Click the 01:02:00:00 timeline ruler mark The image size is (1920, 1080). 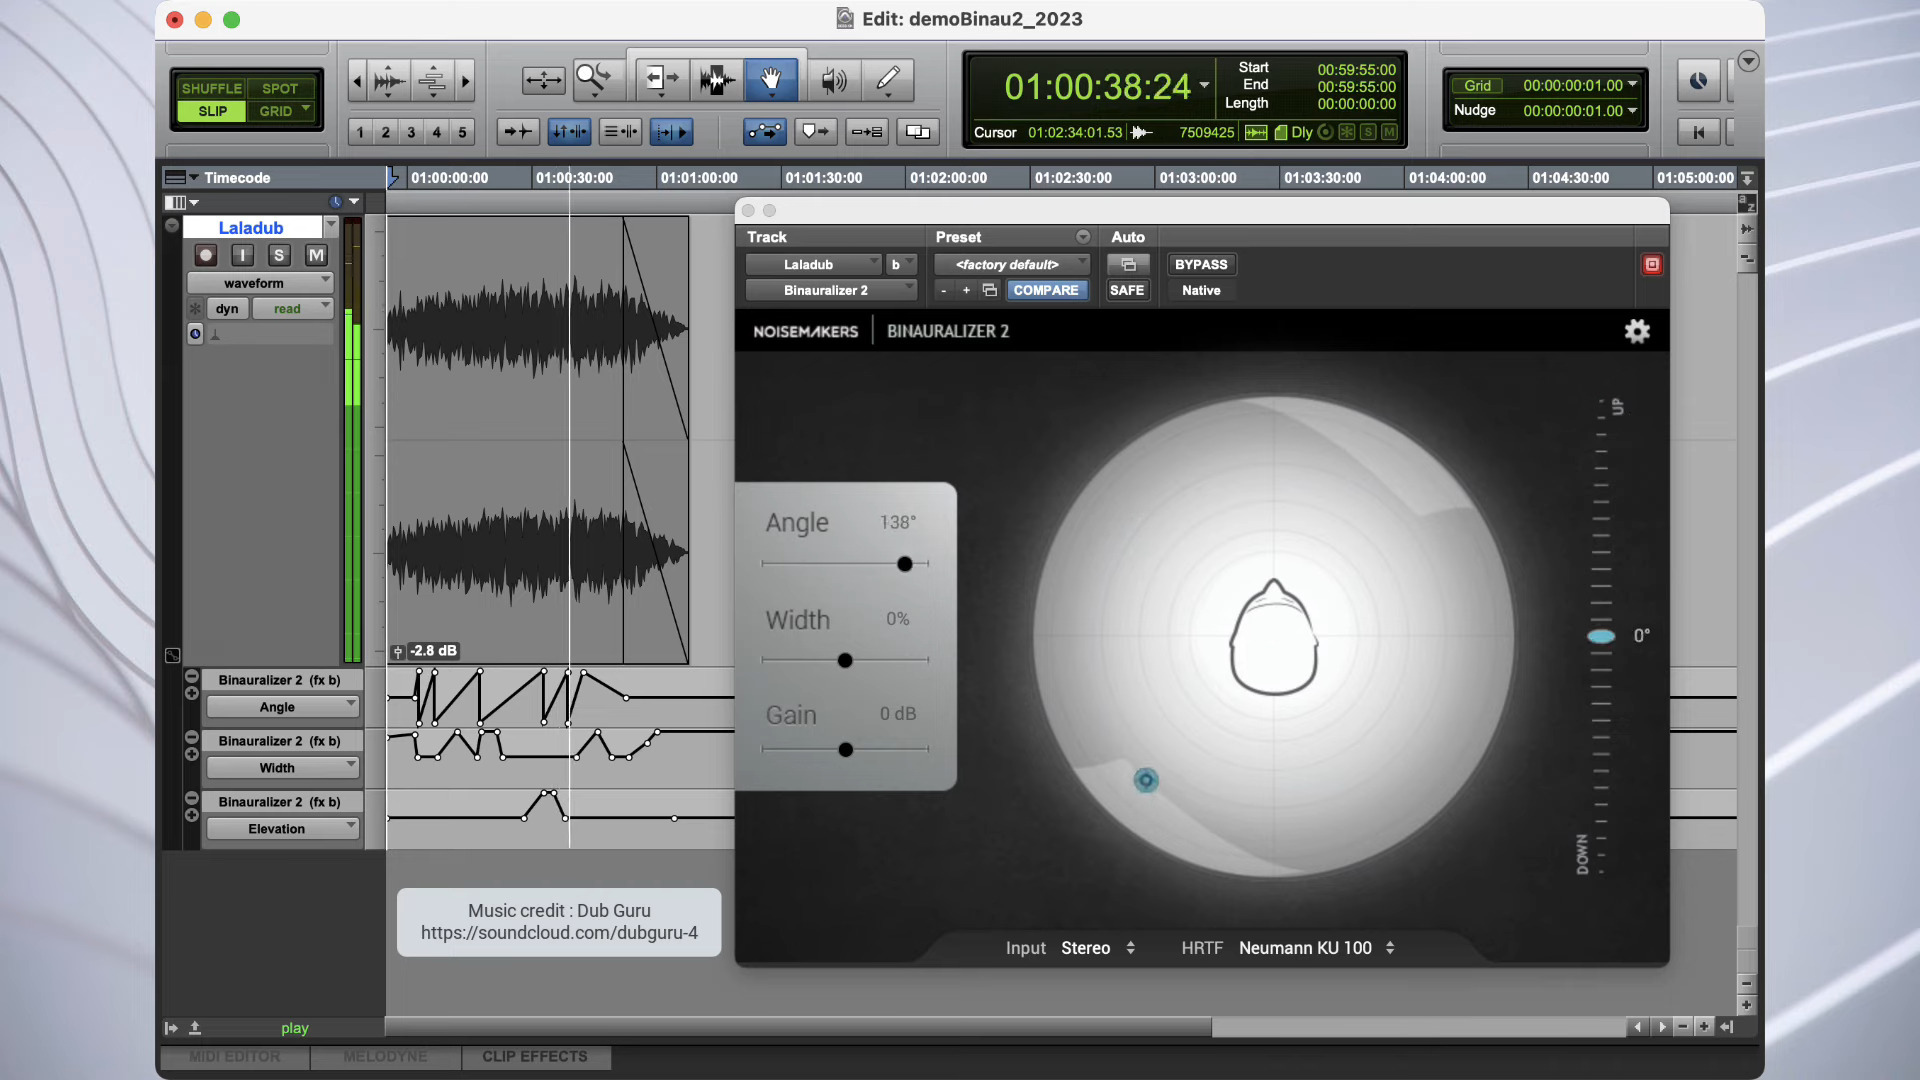pos(948,178)
